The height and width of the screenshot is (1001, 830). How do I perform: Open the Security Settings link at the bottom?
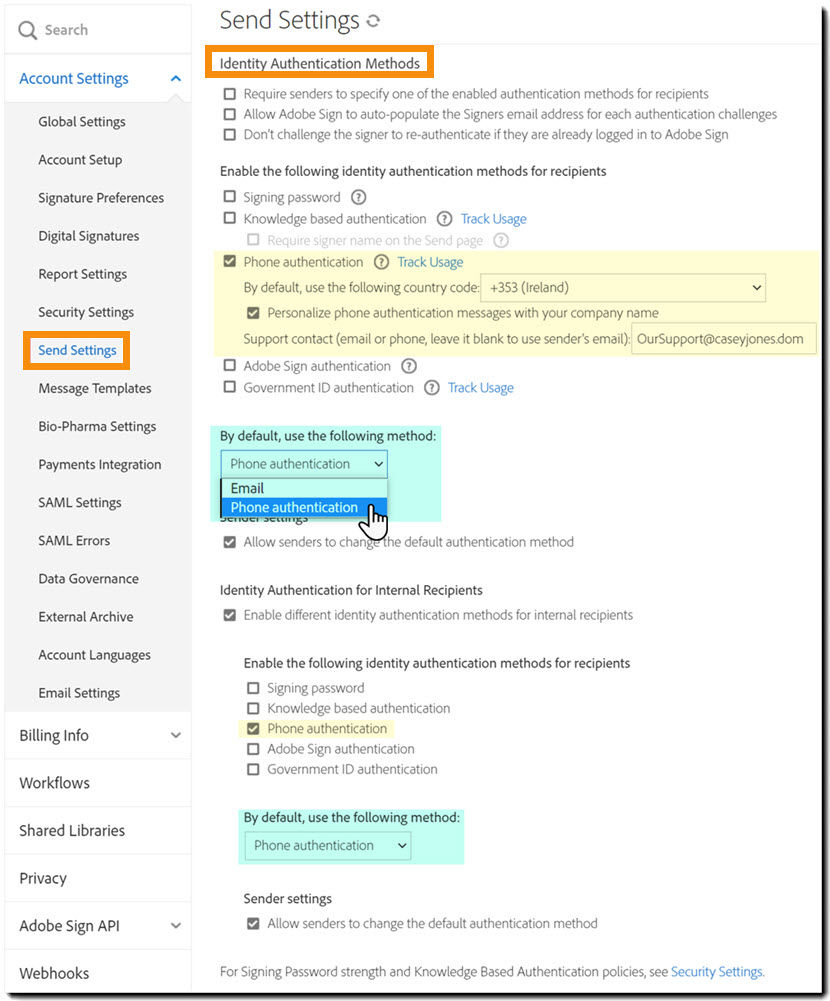717,971
